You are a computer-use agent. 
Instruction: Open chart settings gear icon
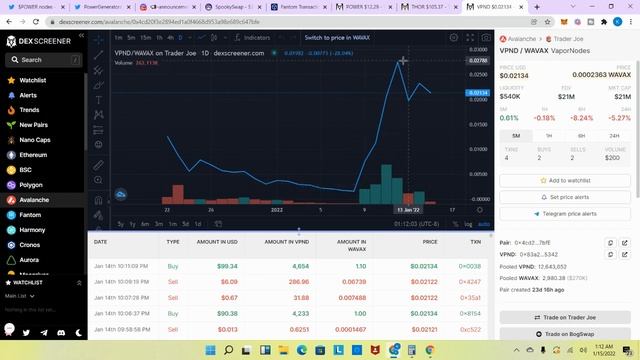(x=453, y=38)
